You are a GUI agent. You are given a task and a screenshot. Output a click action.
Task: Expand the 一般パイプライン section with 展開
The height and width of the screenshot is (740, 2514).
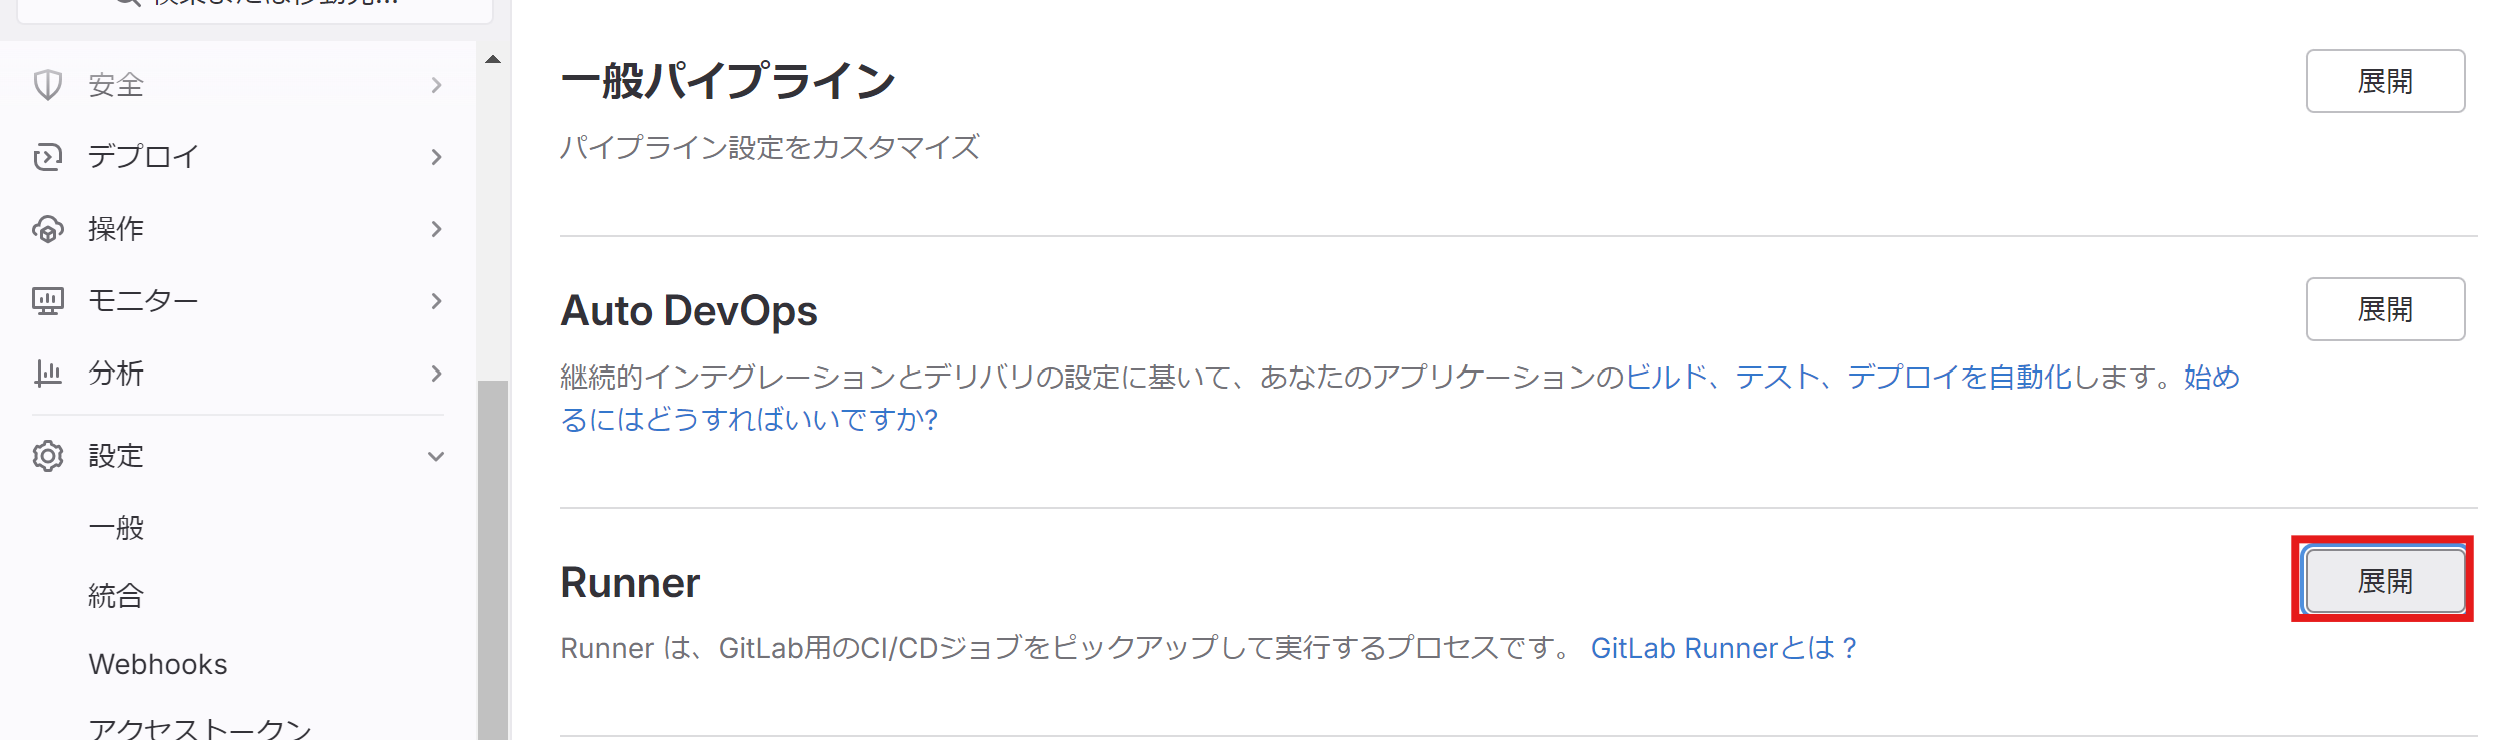[2385, 81]
